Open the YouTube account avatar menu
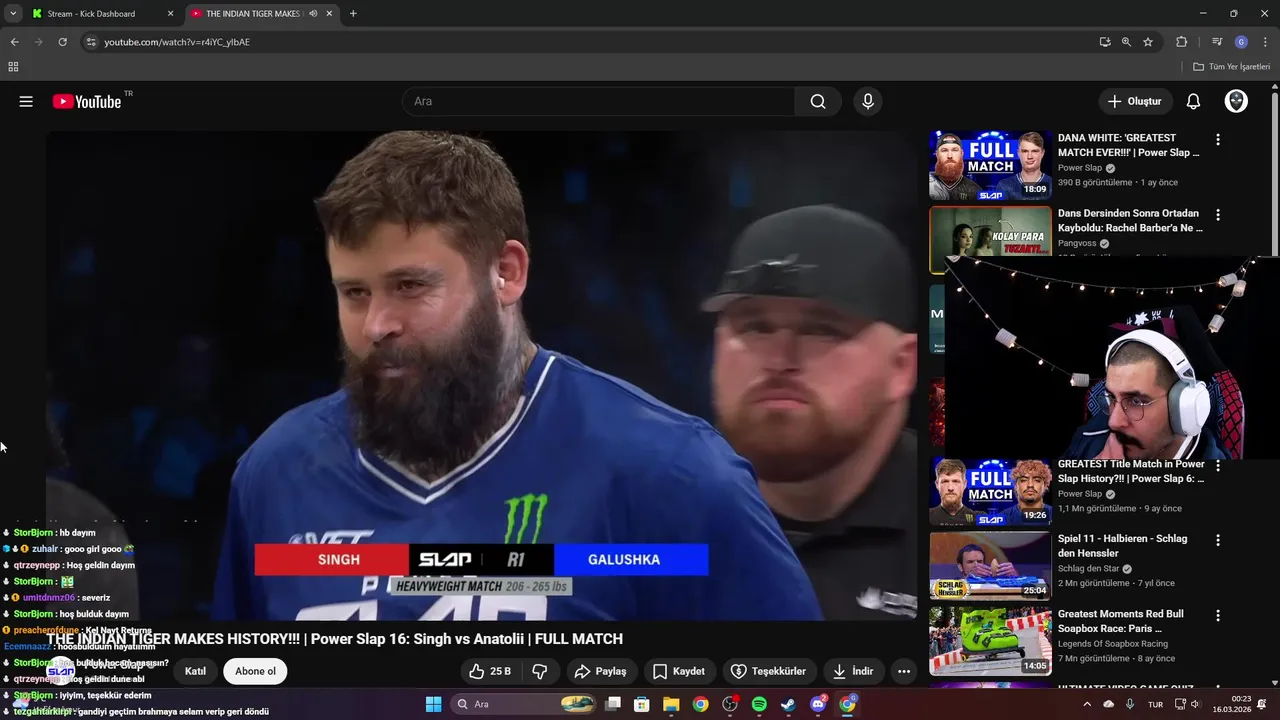Viewport: 1280px width, 720px height. [1236, 101]
